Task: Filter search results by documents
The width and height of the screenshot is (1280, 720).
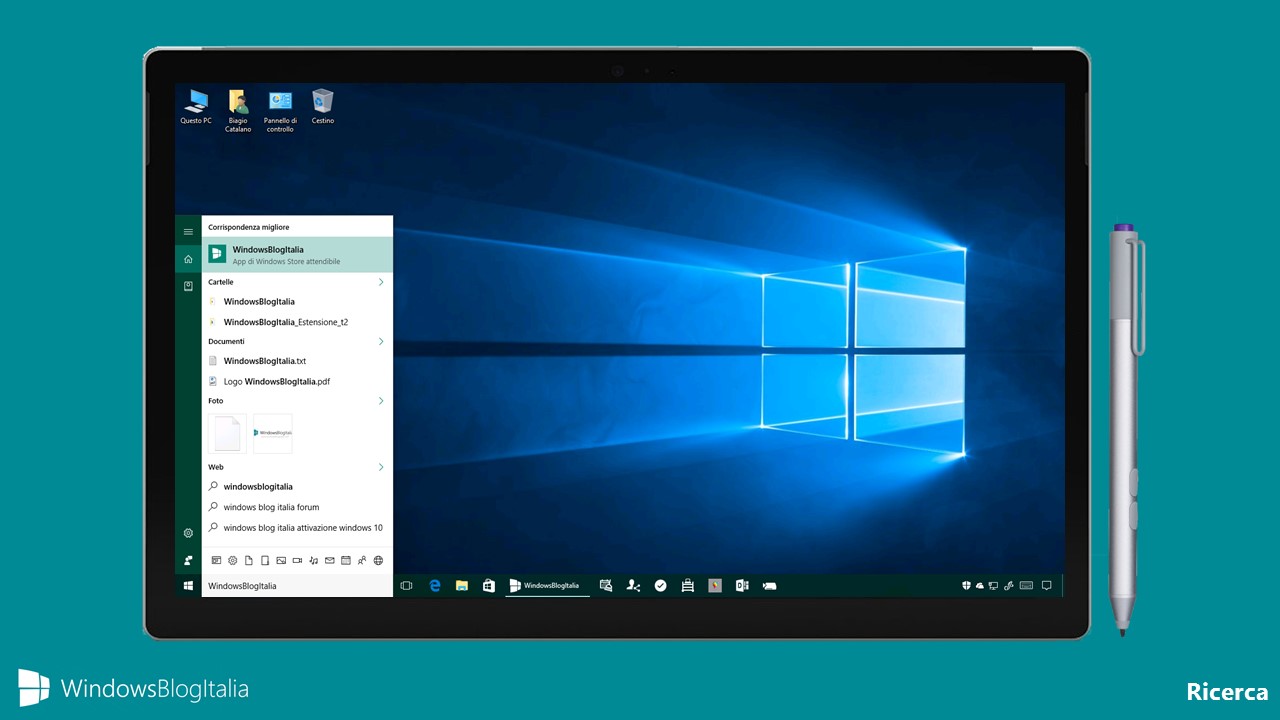Action: (249, 560)
